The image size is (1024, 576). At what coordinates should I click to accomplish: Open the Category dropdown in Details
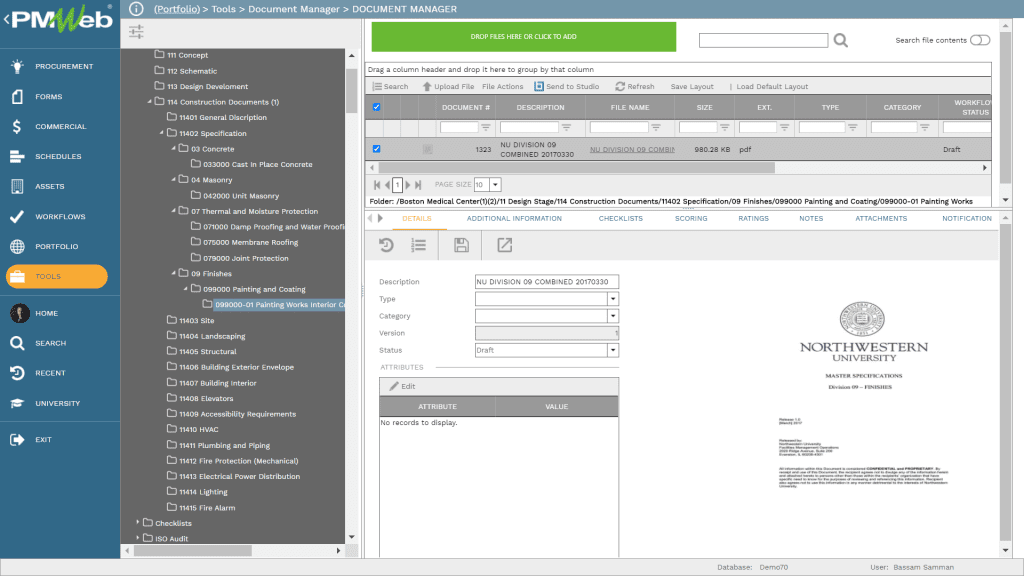[x=613, y=315]
